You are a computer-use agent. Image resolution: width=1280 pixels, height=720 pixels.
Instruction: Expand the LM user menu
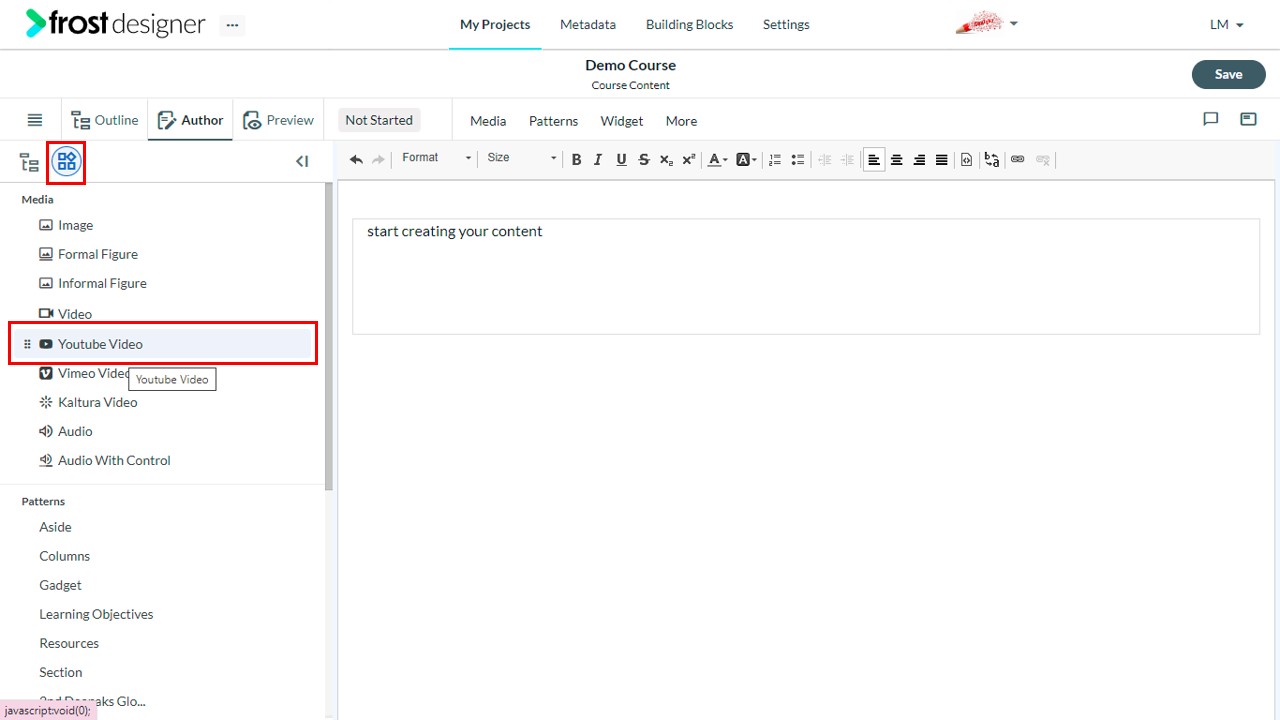tap(1227, 25)
